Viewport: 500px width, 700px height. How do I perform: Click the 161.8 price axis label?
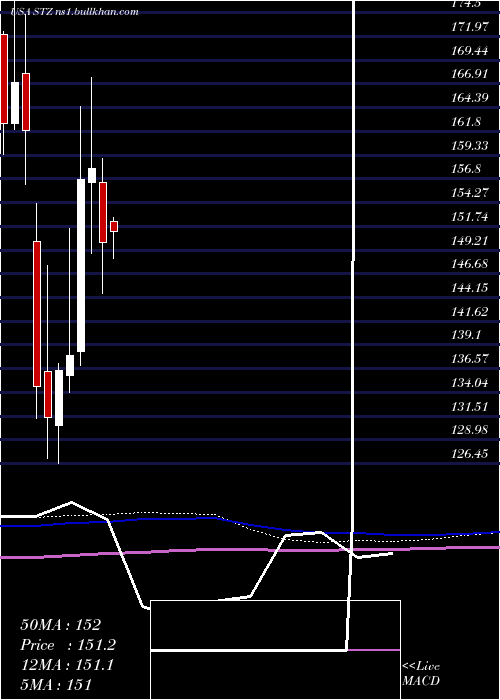pyautogui.click(x=466, y=121)
